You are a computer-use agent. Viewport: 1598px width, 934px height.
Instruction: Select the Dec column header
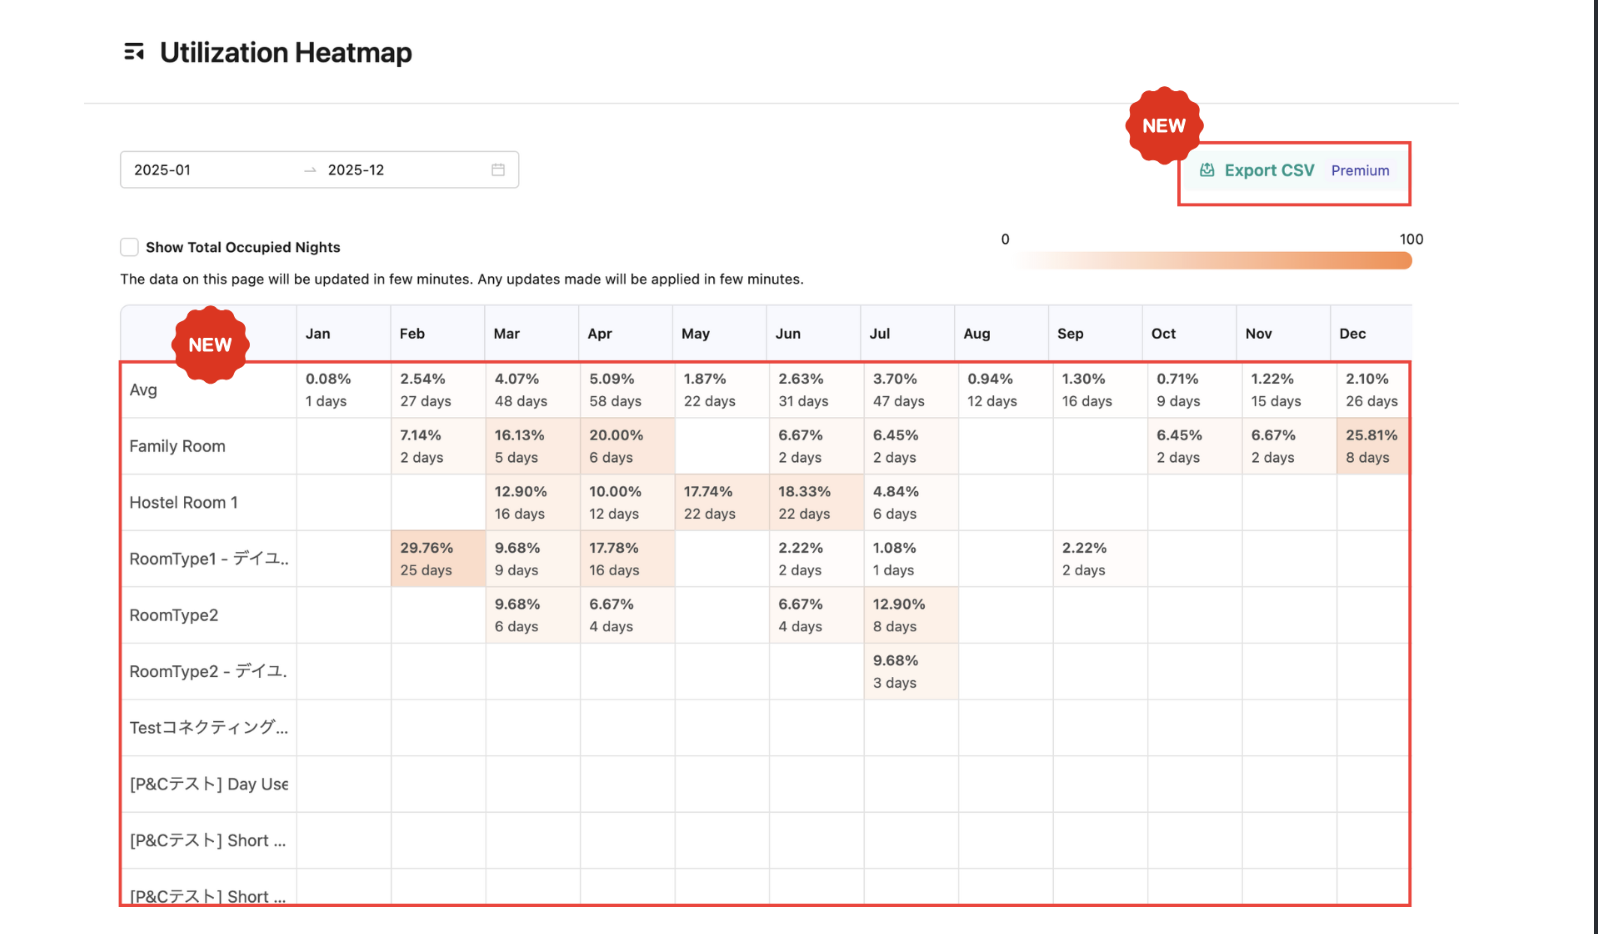pos(1372,334)
